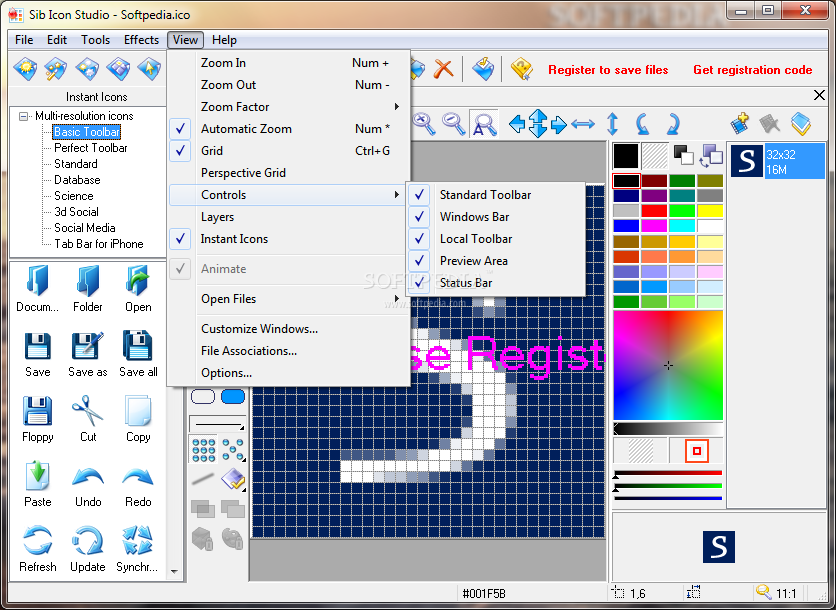Expand the Zoom Factor submenu

click(288, 107)
